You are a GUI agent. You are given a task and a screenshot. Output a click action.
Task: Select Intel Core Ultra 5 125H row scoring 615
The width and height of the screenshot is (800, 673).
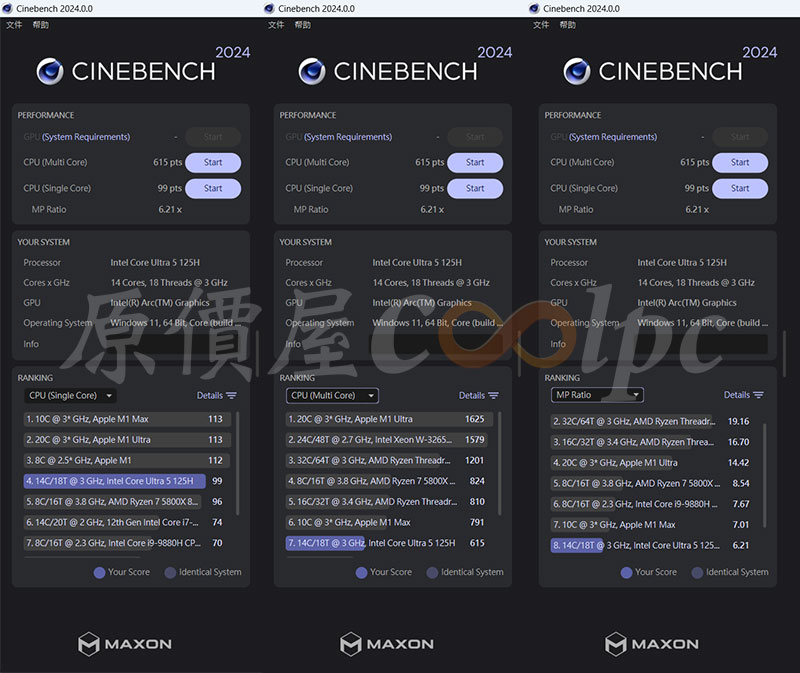[387, 543]
